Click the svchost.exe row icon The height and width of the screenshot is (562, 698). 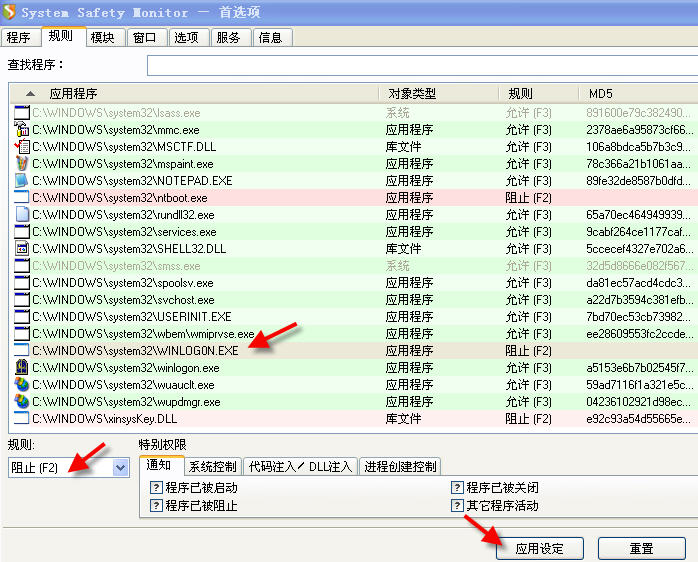(x=21, y=299)
